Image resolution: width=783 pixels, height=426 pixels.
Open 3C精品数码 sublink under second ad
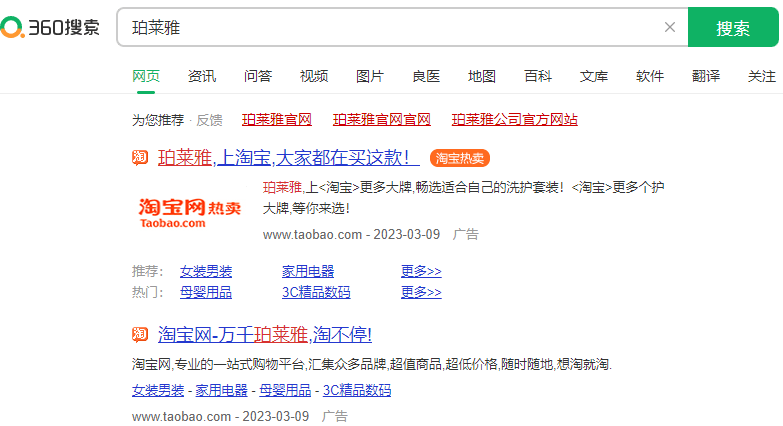coord(357,390)
